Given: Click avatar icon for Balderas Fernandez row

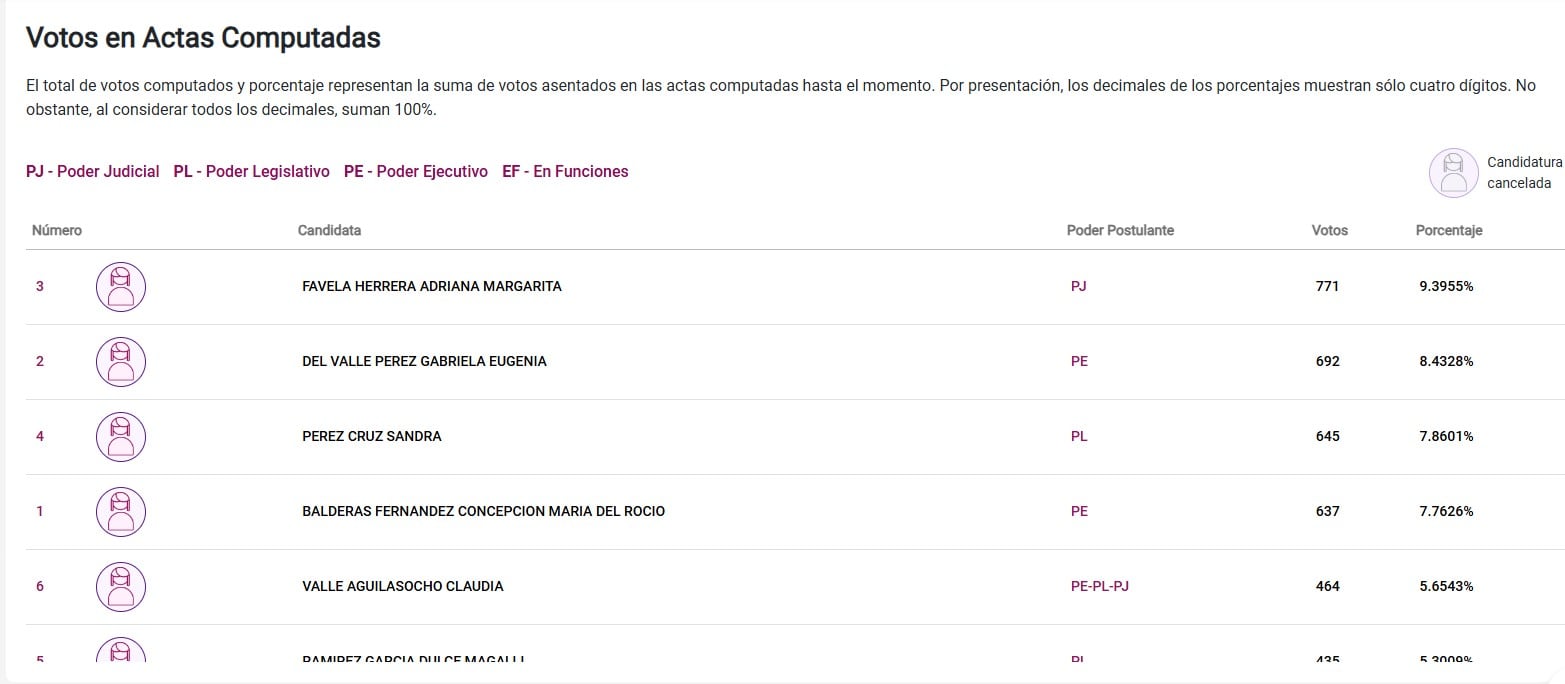Looking at the screenshot, I should pos(121,512).
